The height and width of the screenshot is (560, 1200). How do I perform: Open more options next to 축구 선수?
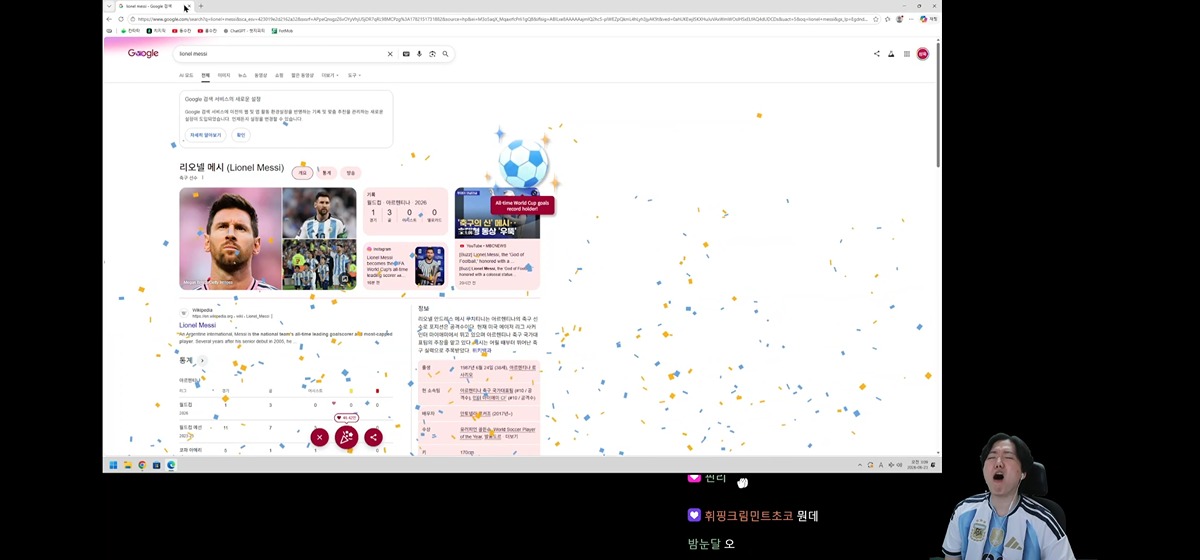coord(203,178)
